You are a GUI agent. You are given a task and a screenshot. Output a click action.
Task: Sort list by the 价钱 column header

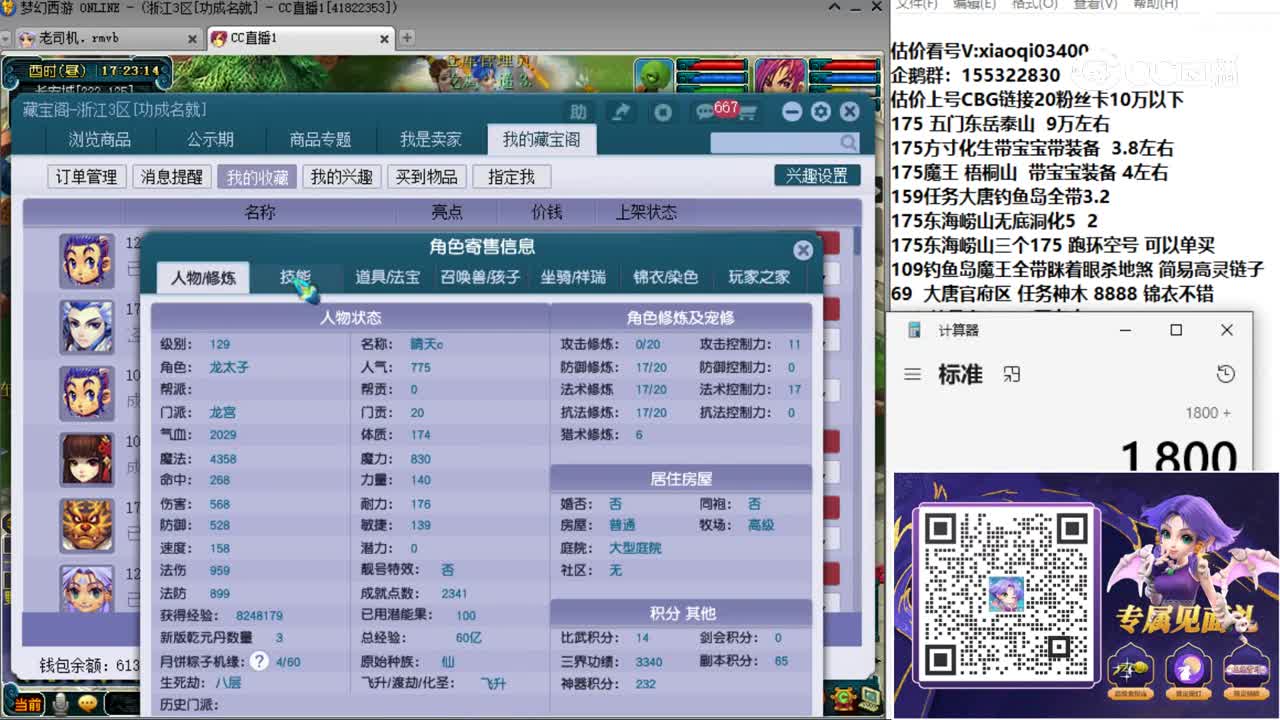coord(547,212)
